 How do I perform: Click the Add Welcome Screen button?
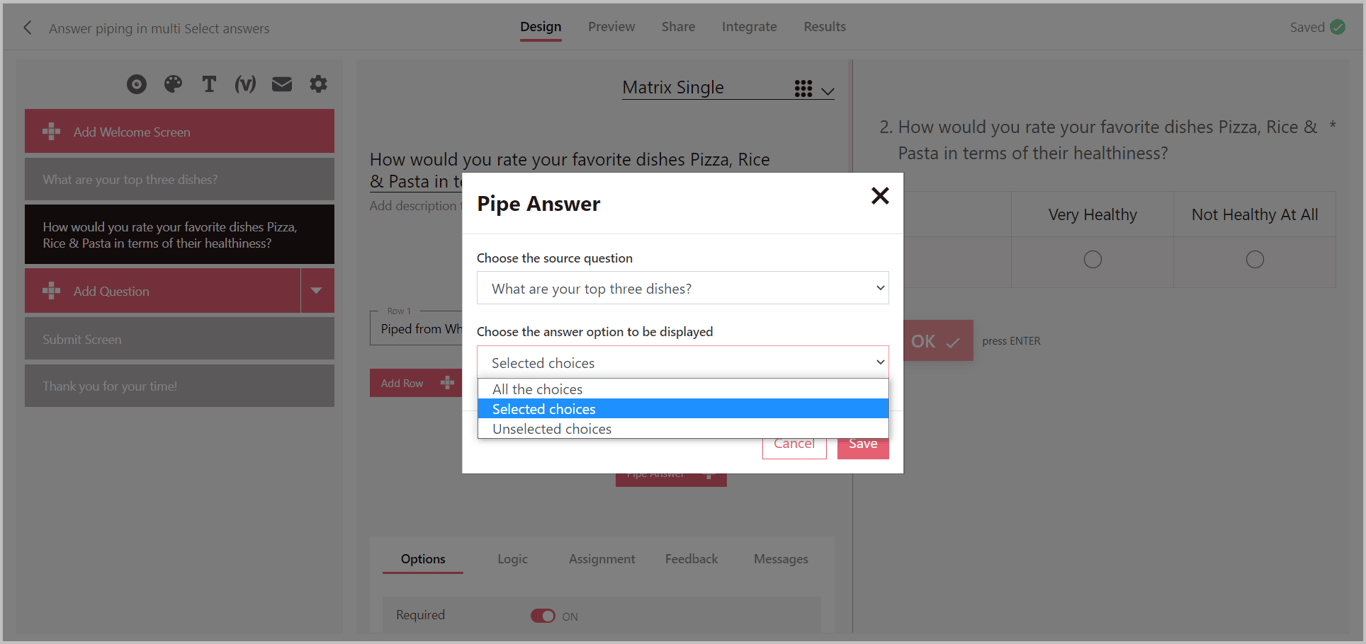click(x=179, y=132)
